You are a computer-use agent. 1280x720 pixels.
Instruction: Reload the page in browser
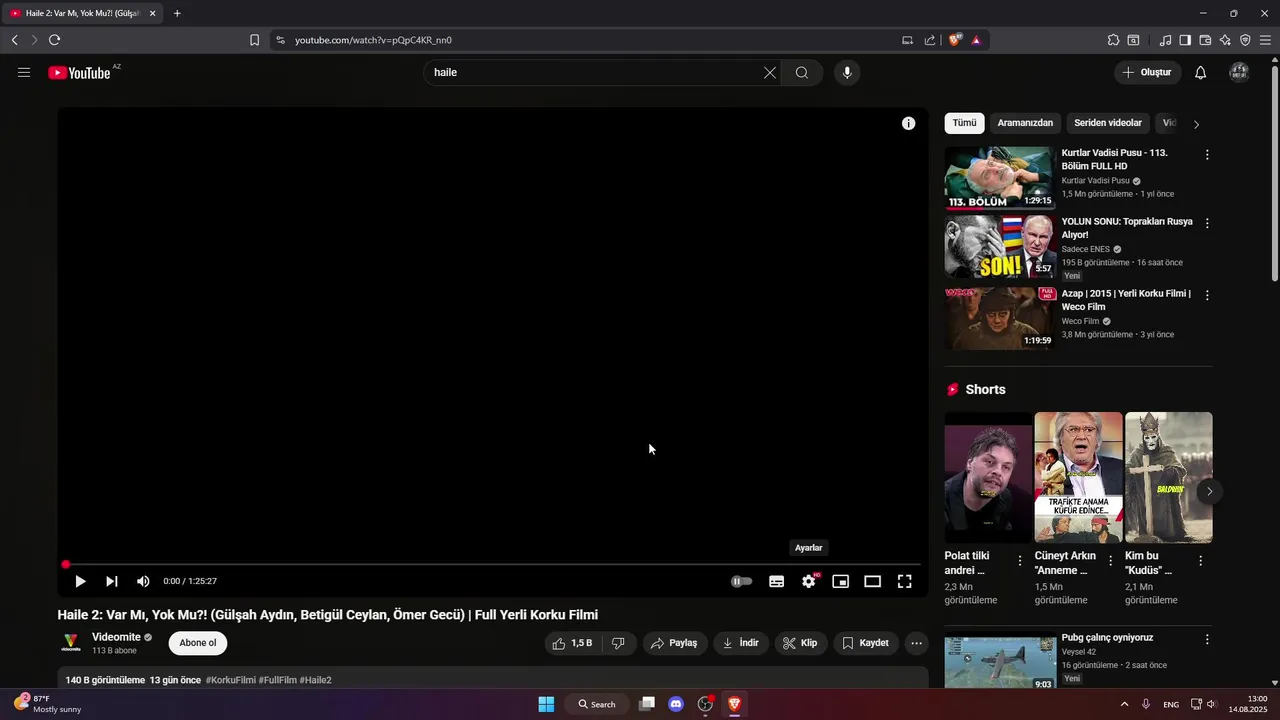tap(54, 40)
